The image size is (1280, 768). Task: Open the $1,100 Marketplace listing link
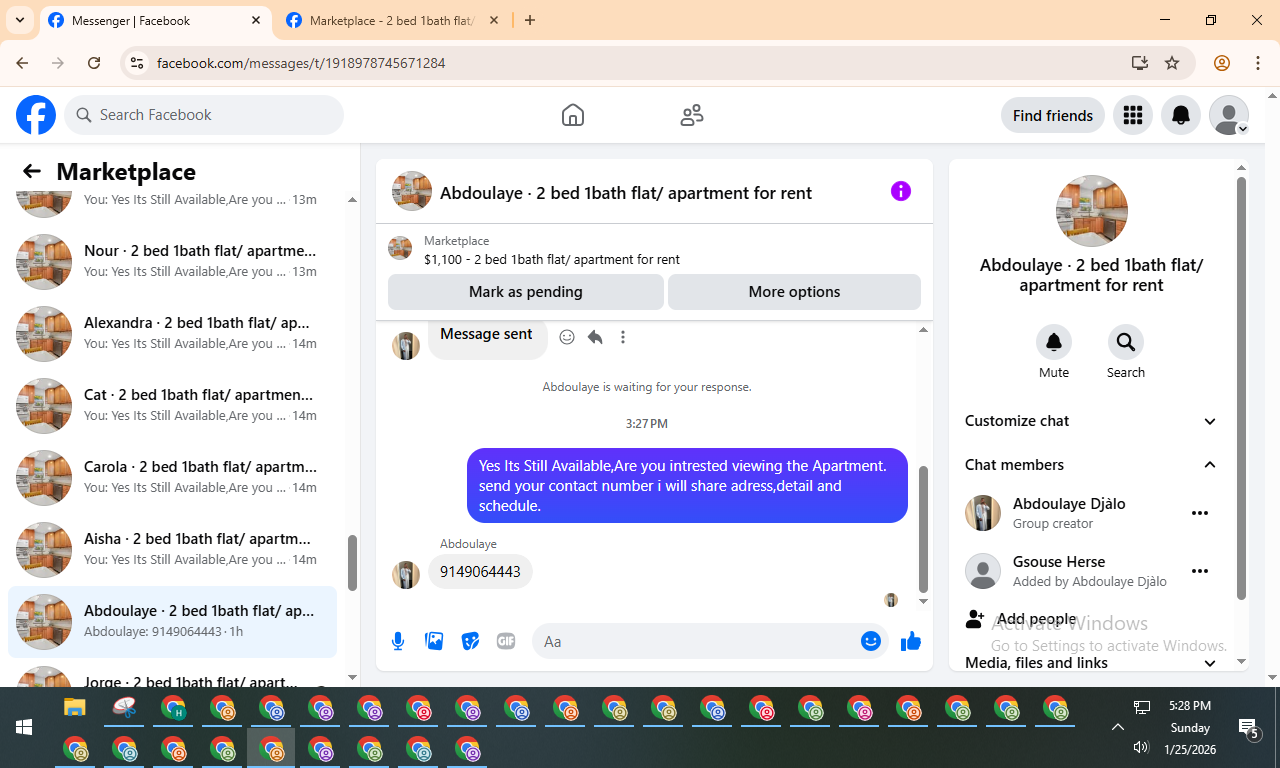coord(551,259)
